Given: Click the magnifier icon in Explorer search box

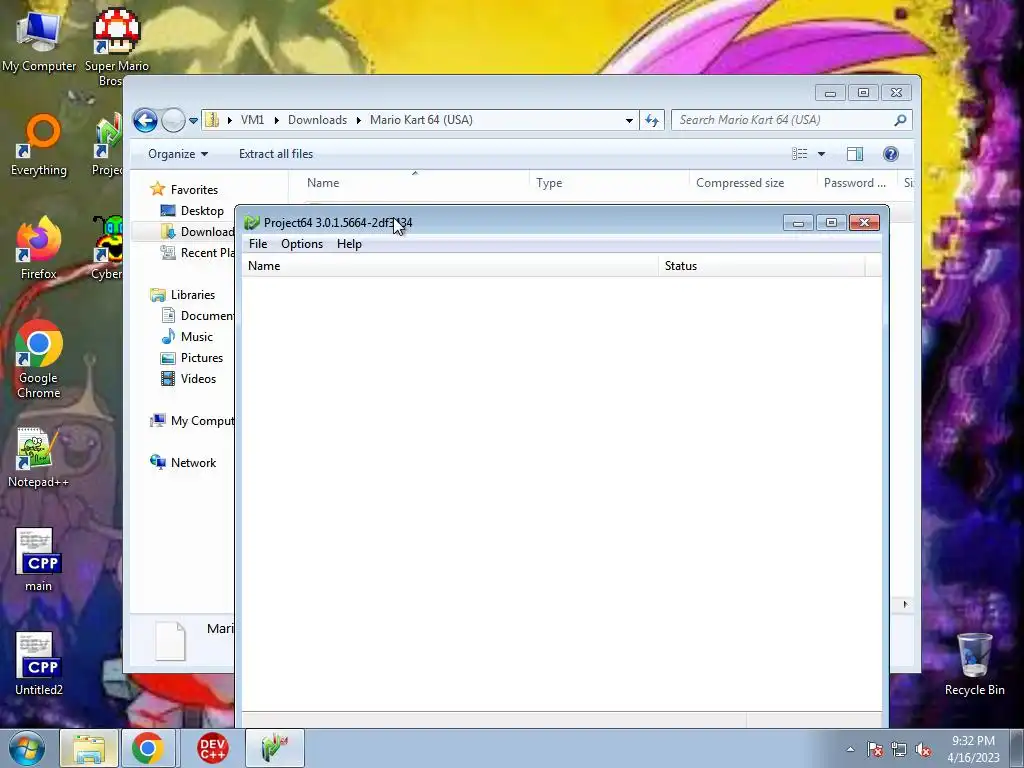Looking at the screenshot, I should click(901, 120).
